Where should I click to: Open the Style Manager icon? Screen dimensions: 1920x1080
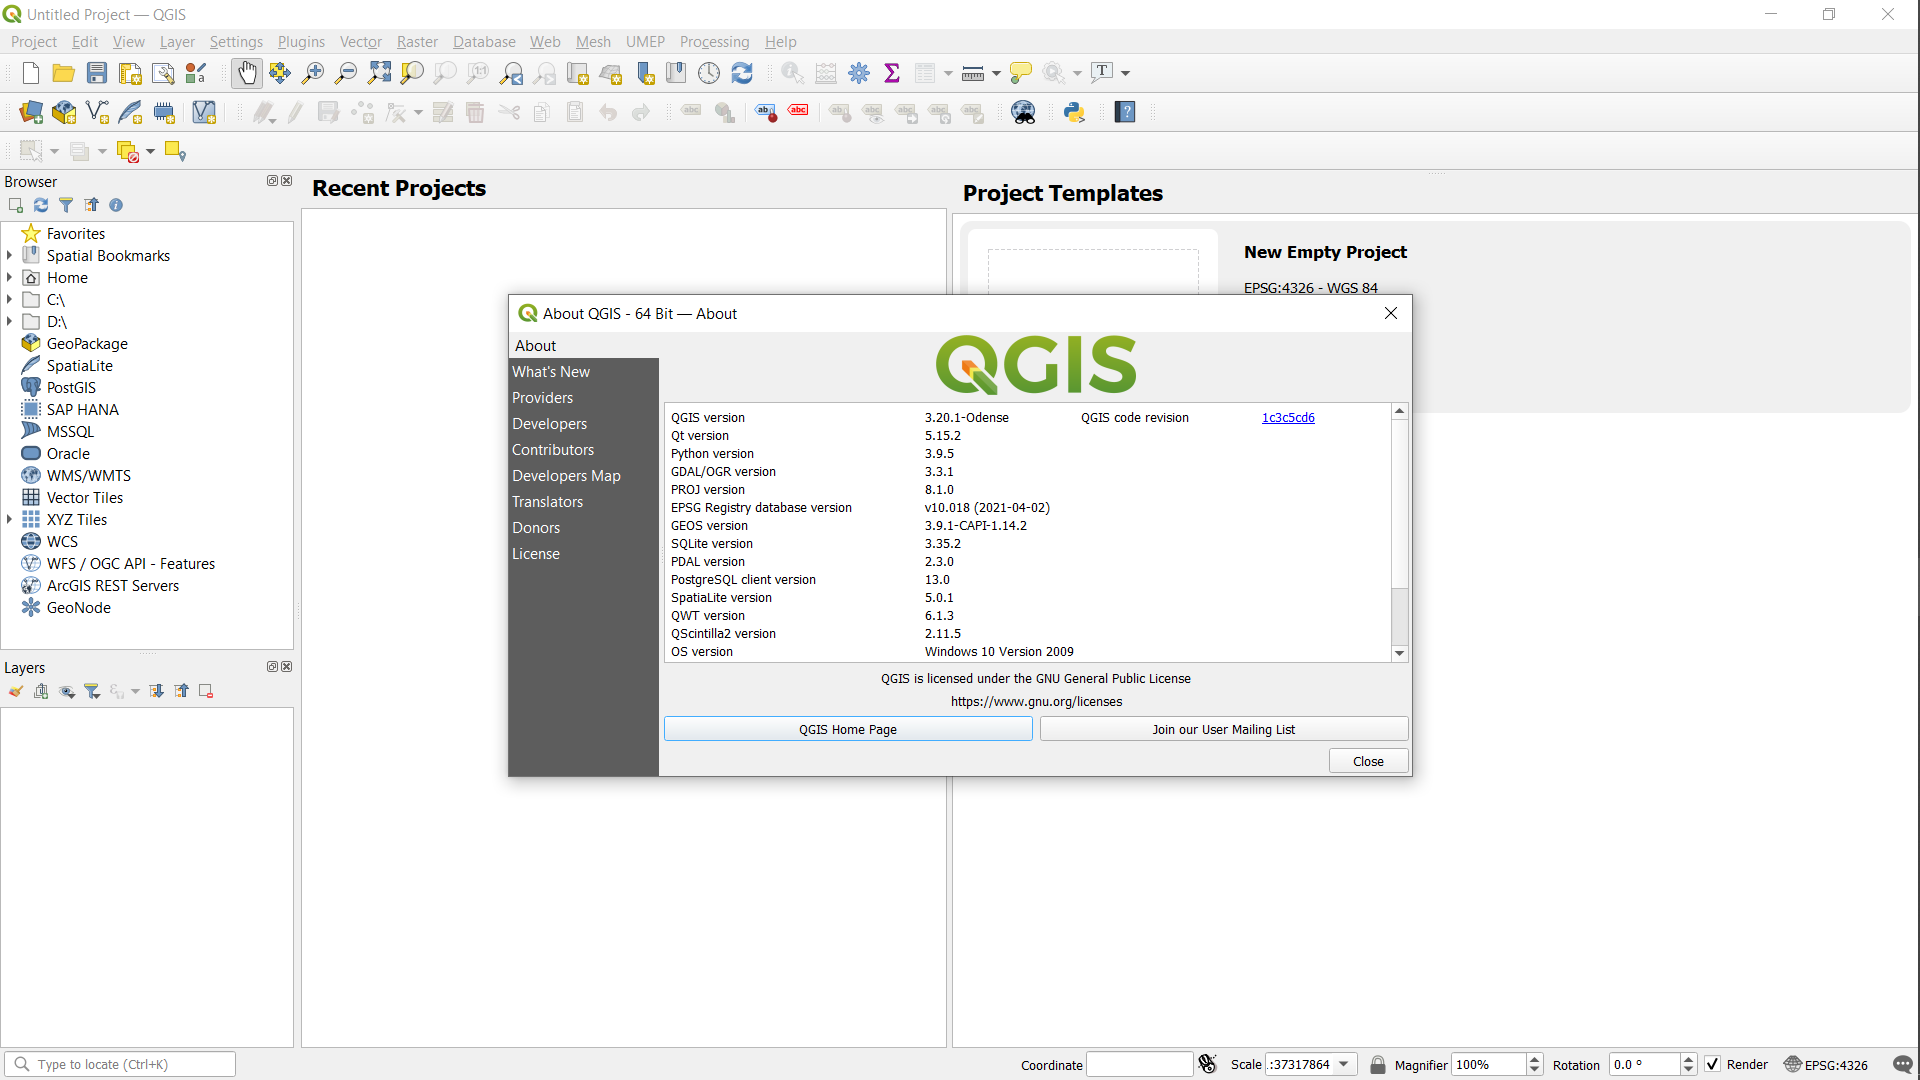pos(196,73)
